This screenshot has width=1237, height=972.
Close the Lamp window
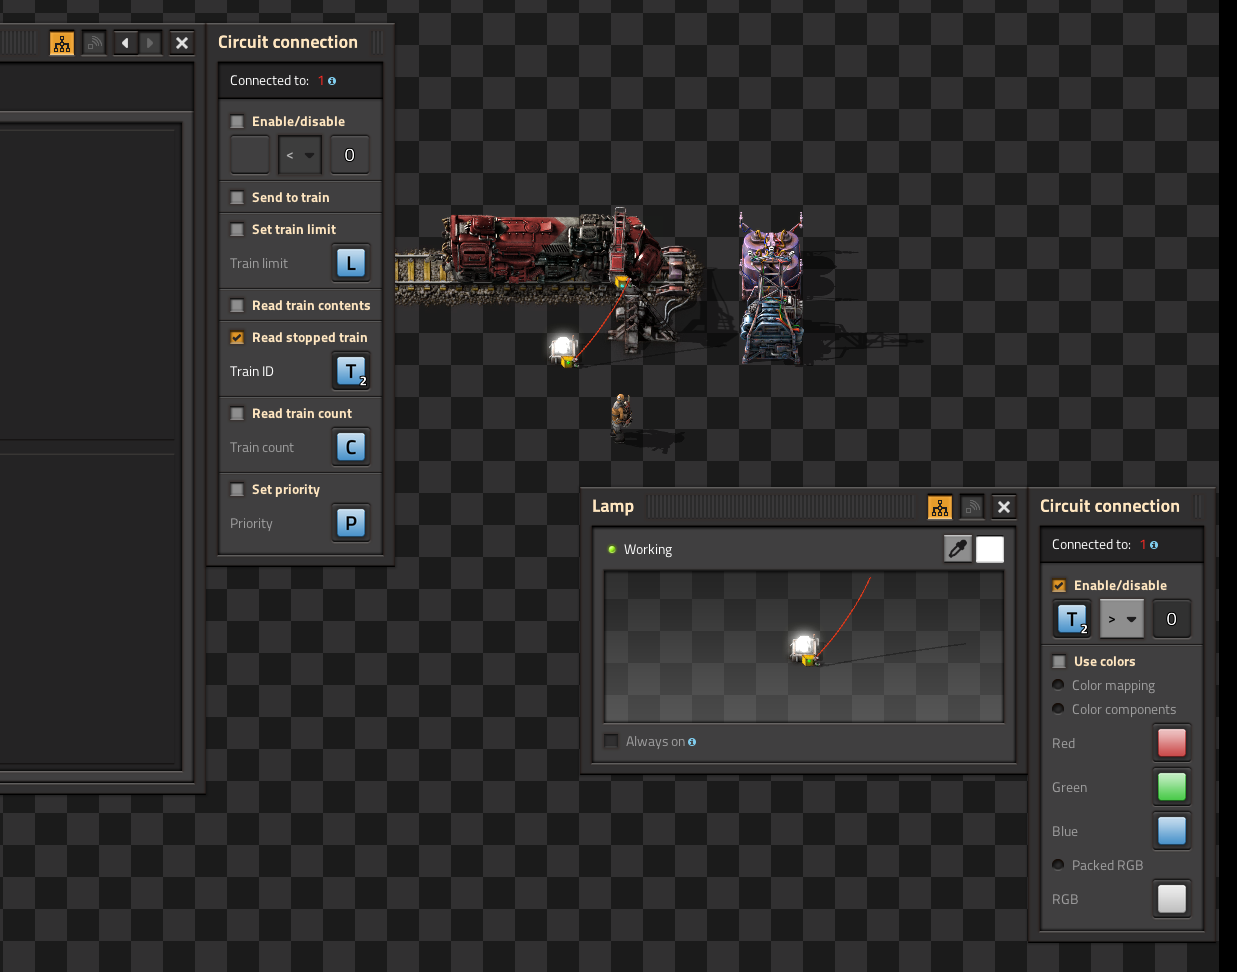[1004, 507]
